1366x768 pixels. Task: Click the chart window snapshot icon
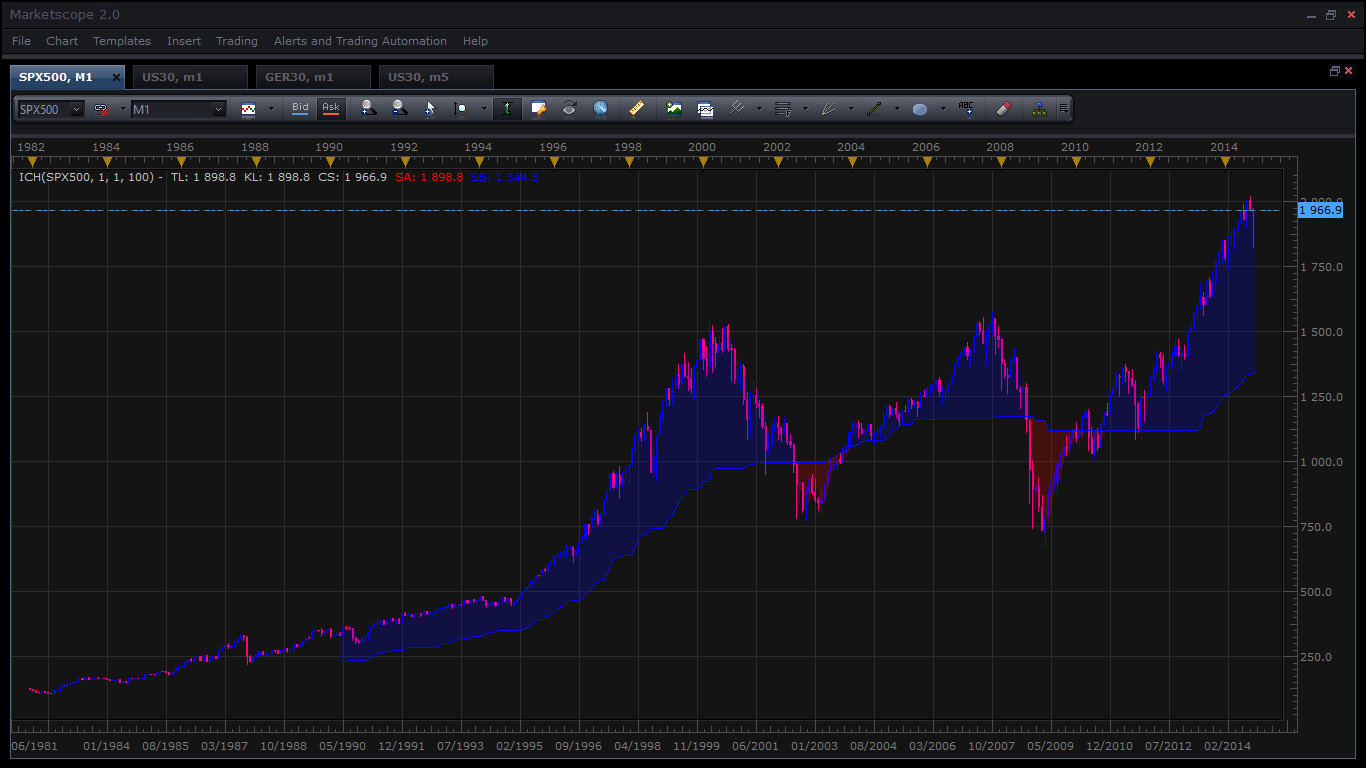[x=705, y=109]
